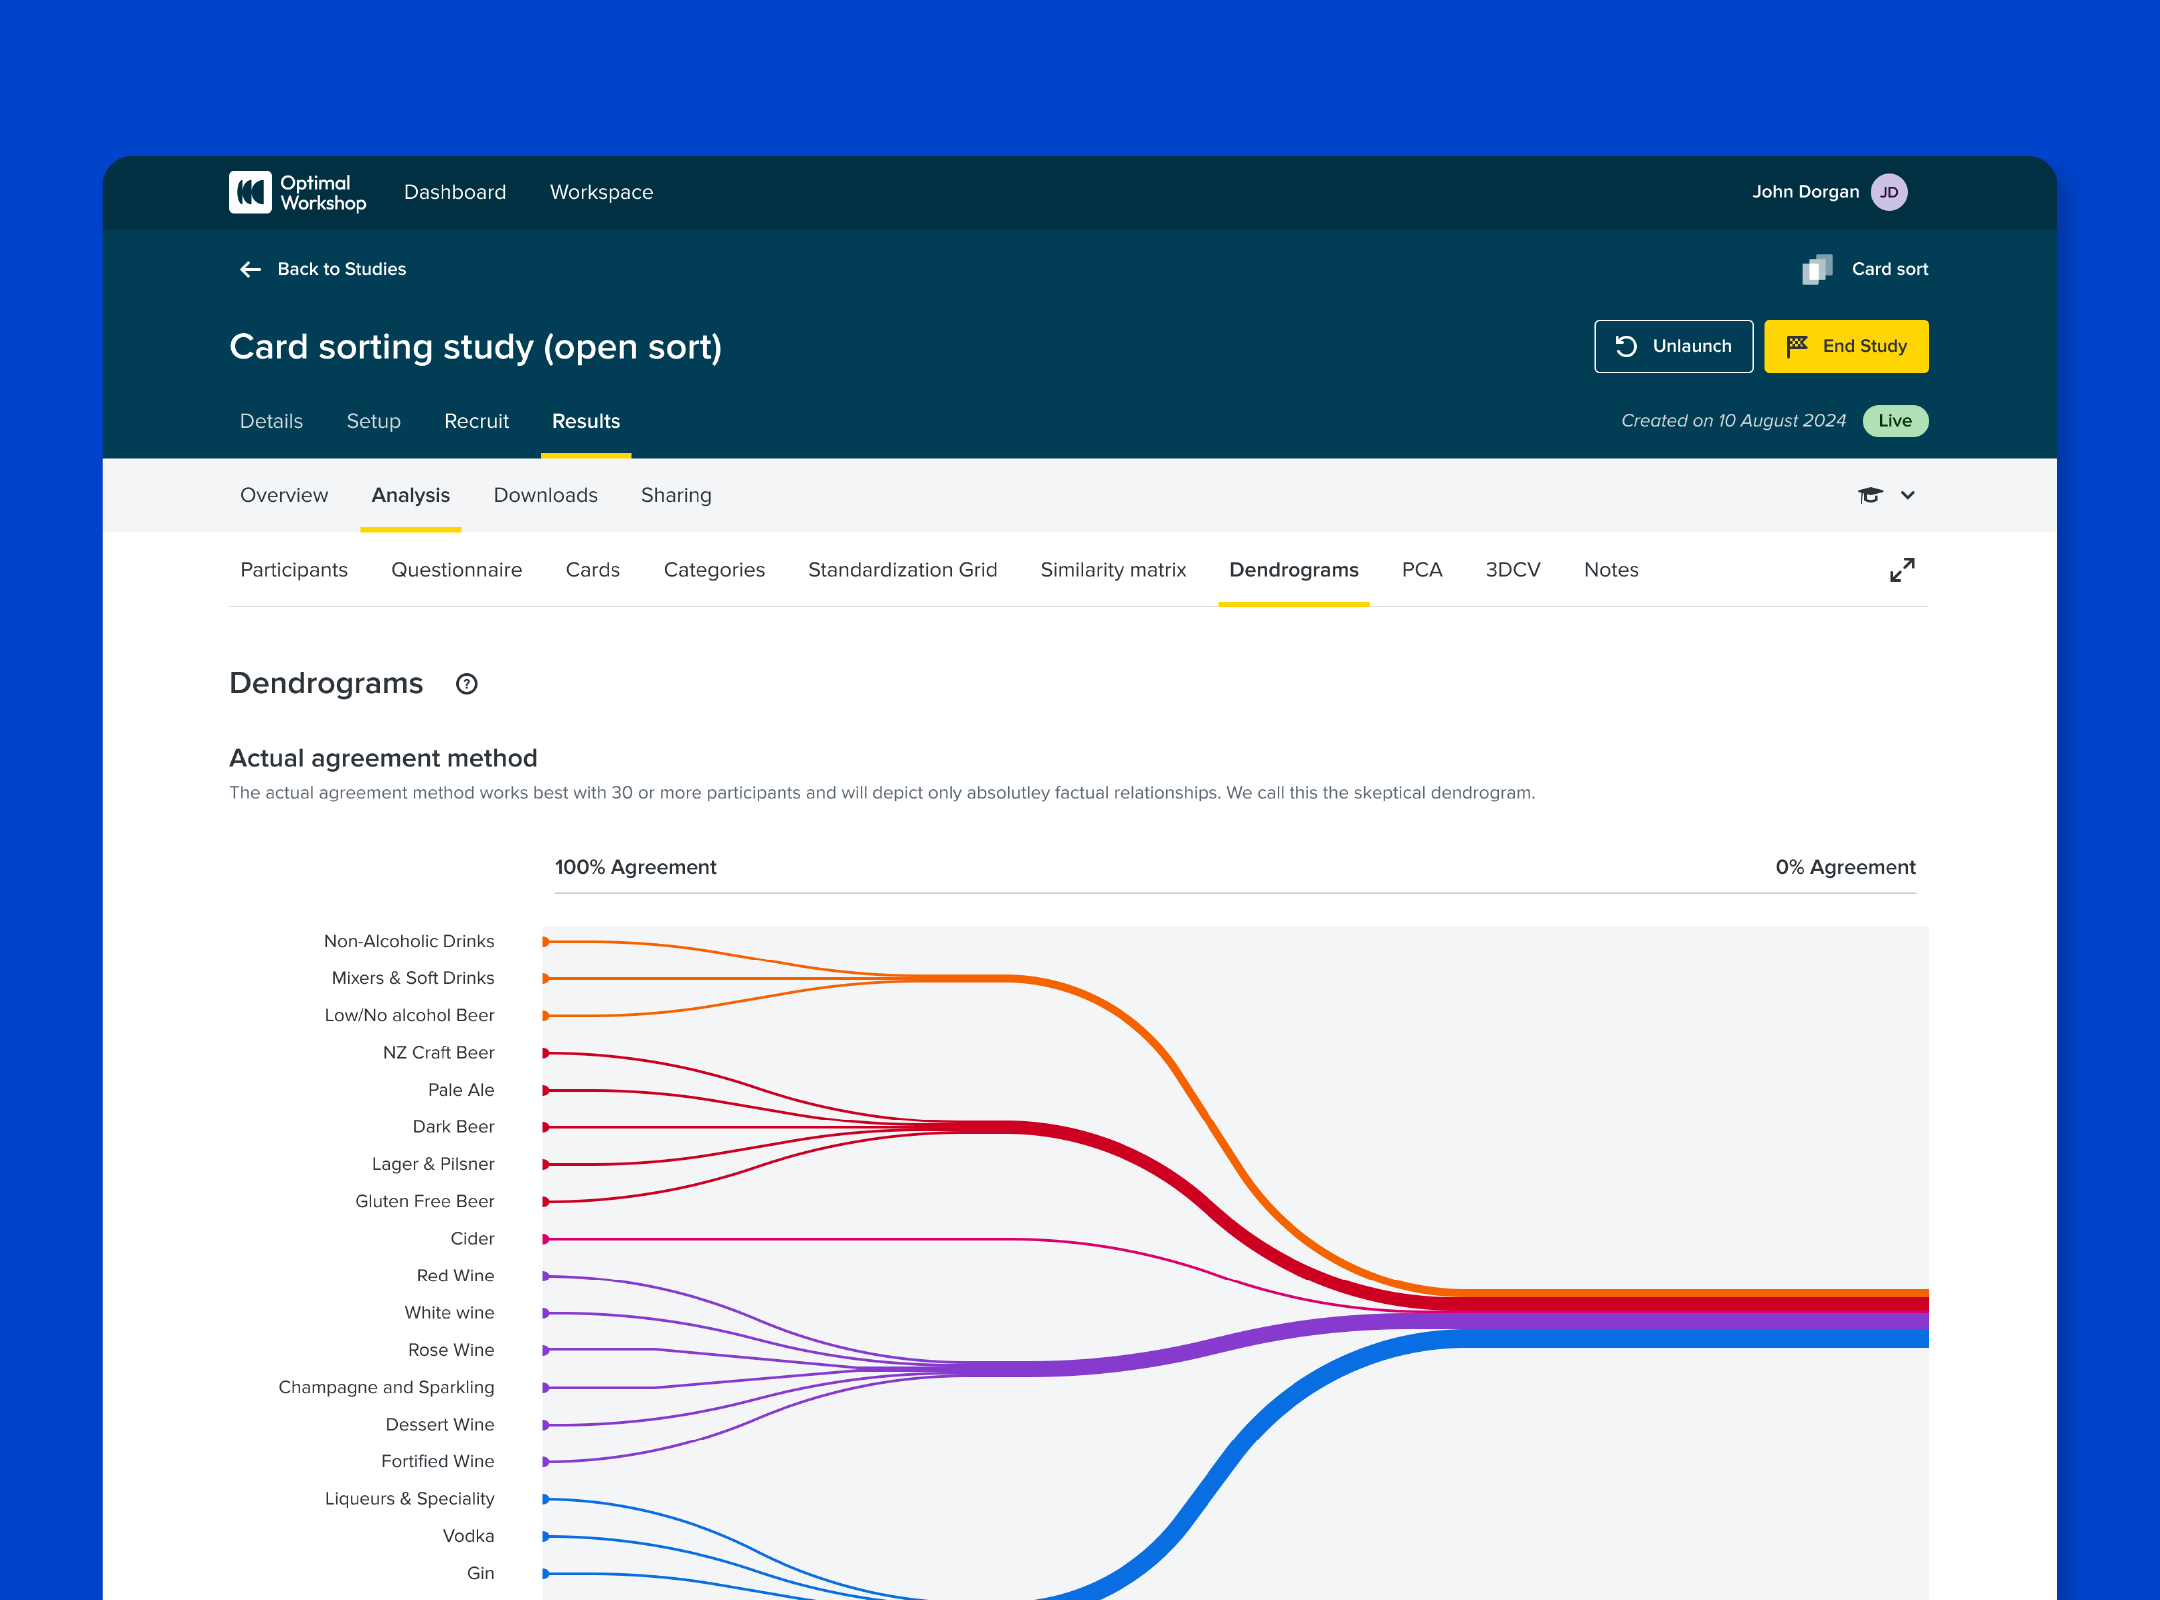
Task: Open the JD user avatar
Action: click(x=1889, y=192)
